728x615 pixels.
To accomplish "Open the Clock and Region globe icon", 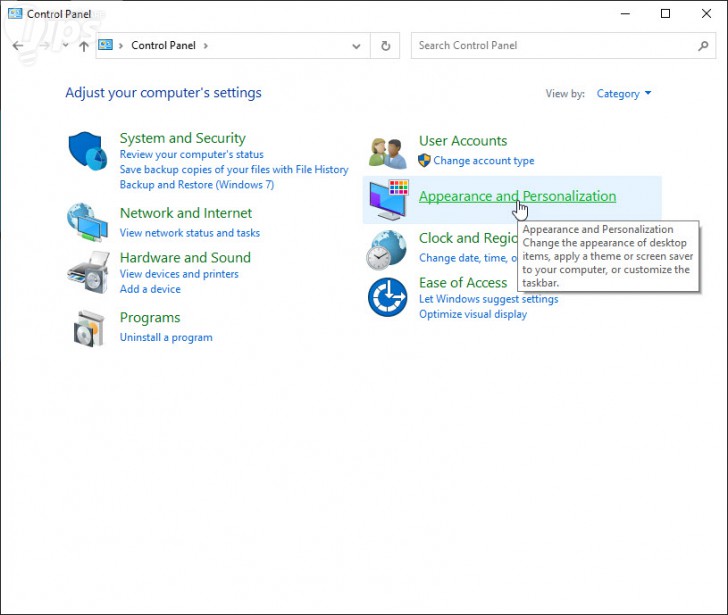I will click(386, 250).
